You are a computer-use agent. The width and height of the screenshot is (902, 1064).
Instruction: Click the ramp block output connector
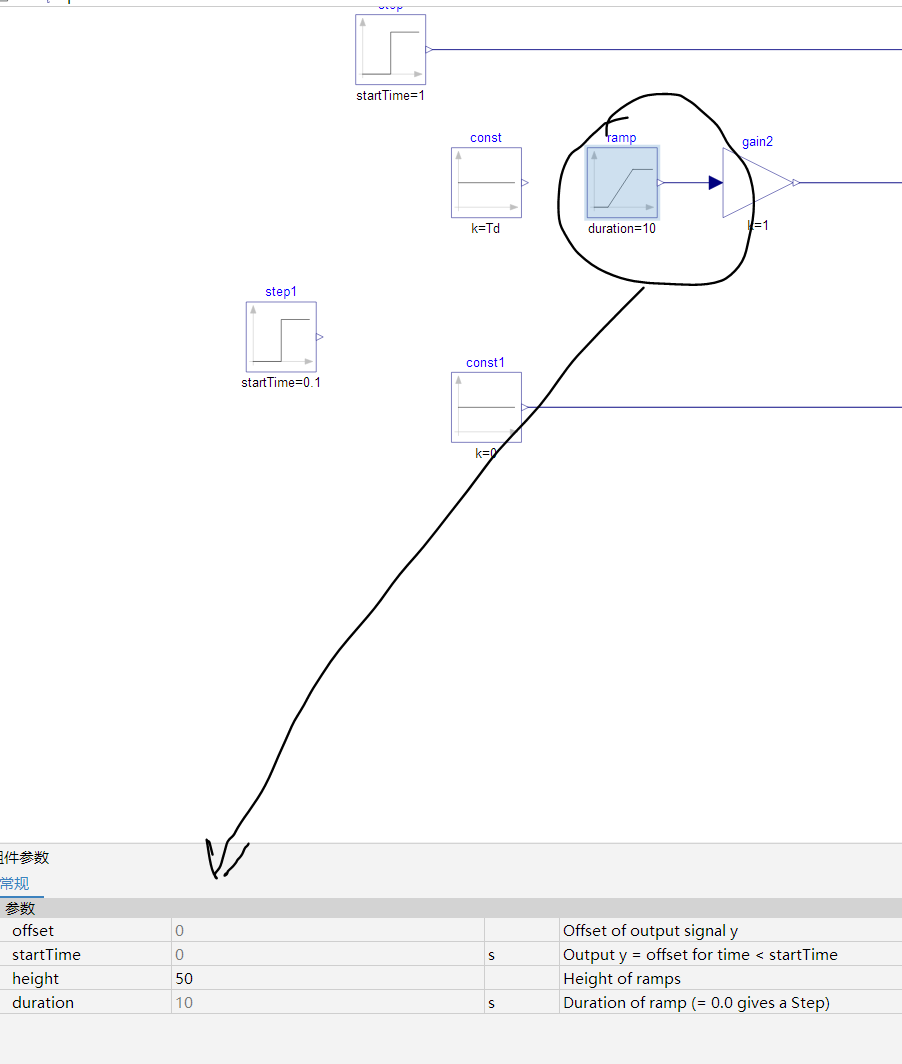661,183
